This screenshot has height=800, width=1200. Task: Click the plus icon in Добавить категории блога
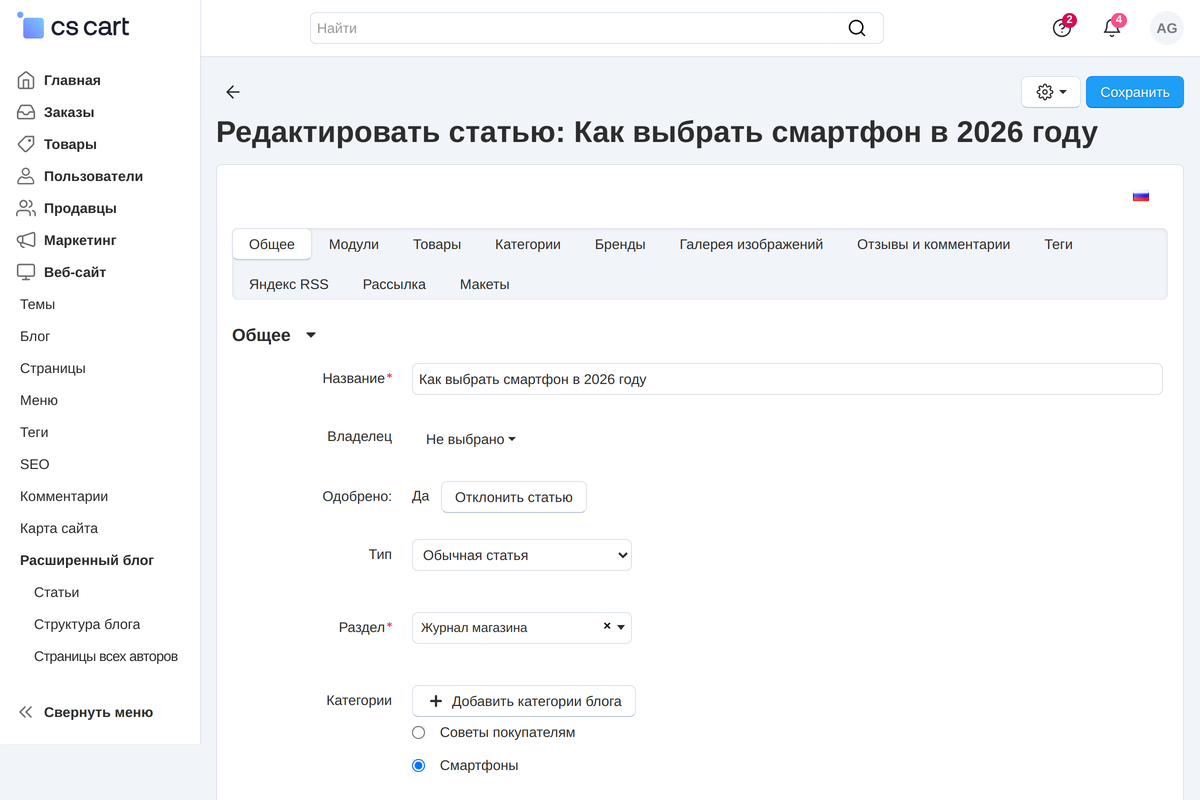coord(436,701)
